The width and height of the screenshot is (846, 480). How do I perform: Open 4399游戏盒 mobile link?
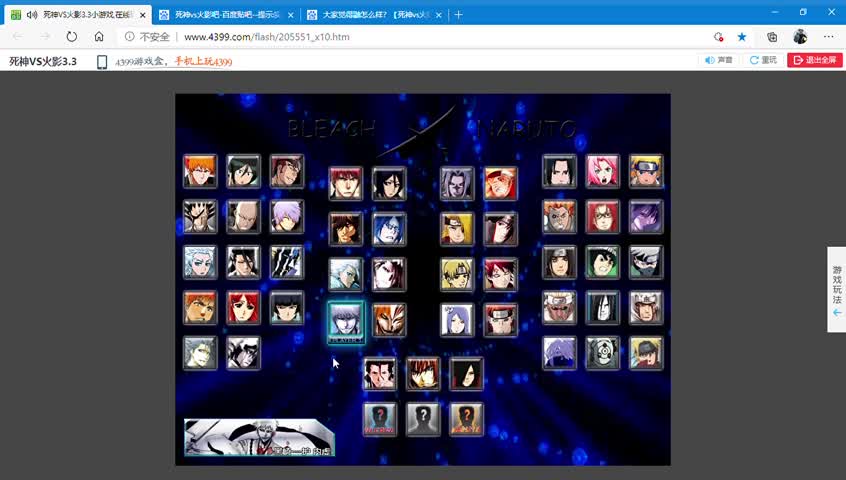coord(174,61)
